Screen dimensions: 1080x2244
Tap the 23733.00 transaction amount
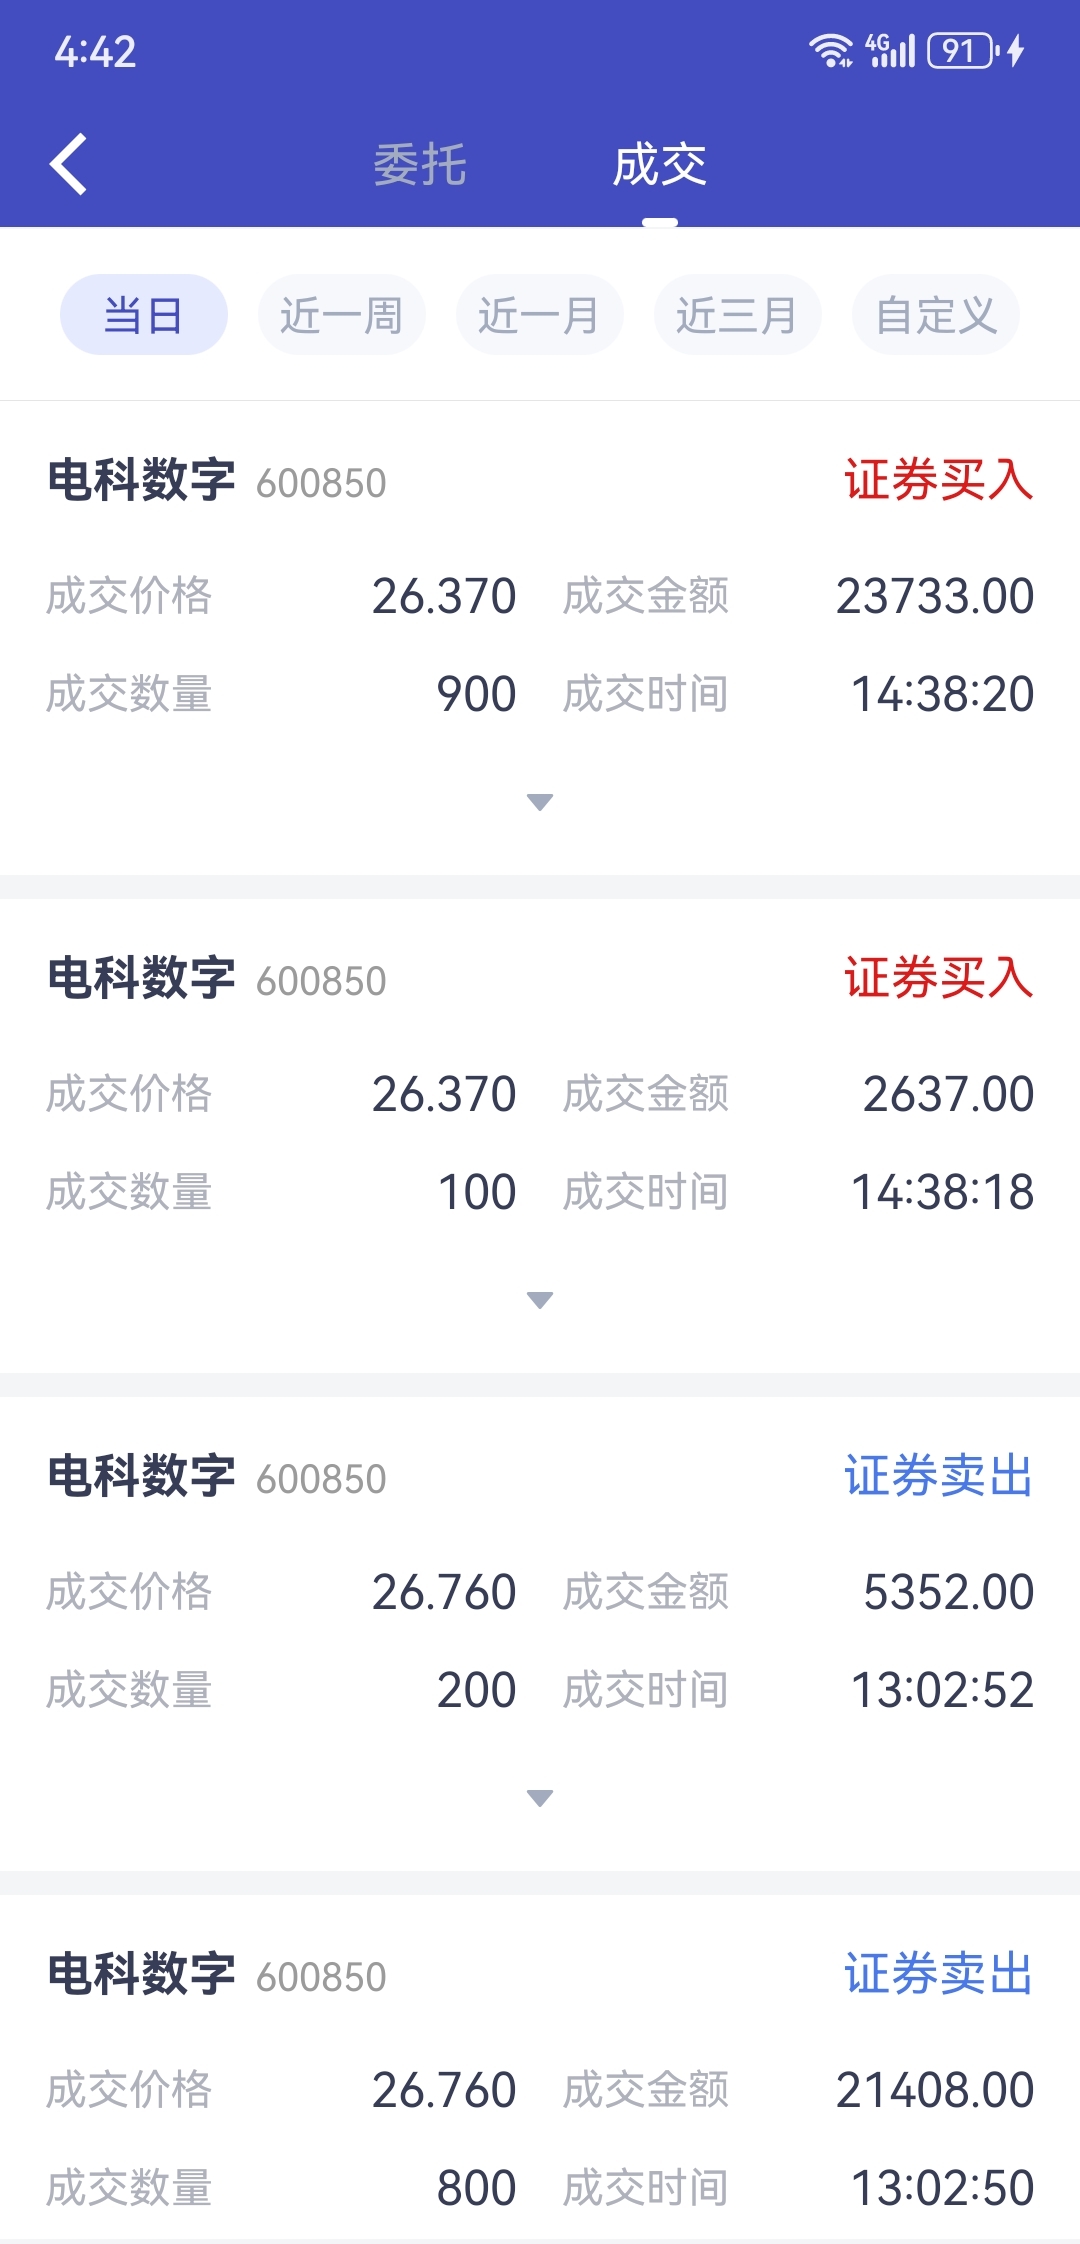pyautogui.click(x=935, y=596)
